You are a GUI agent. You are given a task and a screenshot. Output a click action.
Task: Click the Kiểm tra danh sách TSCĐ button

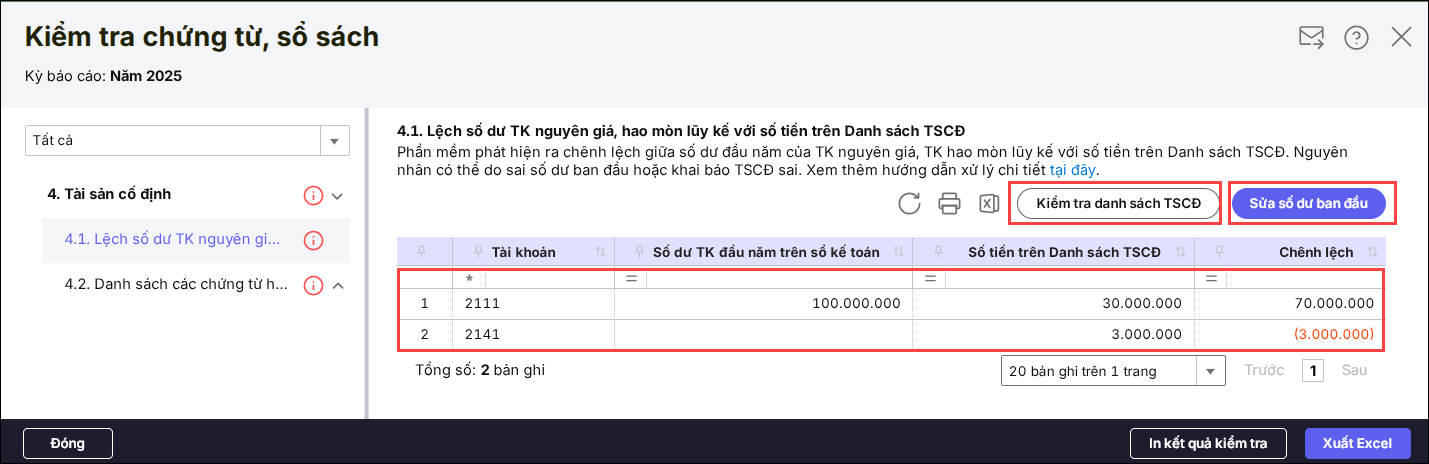pyautogui.click(x=1117, y=203)
